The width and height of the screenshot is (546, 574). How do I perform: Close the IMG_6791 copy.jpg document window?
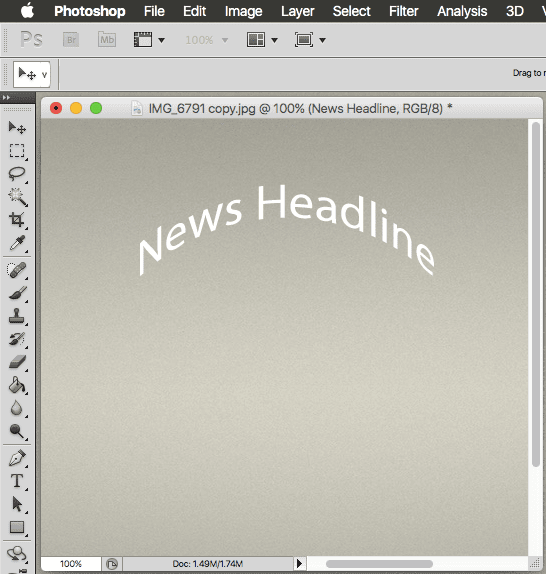click(56, 108)
